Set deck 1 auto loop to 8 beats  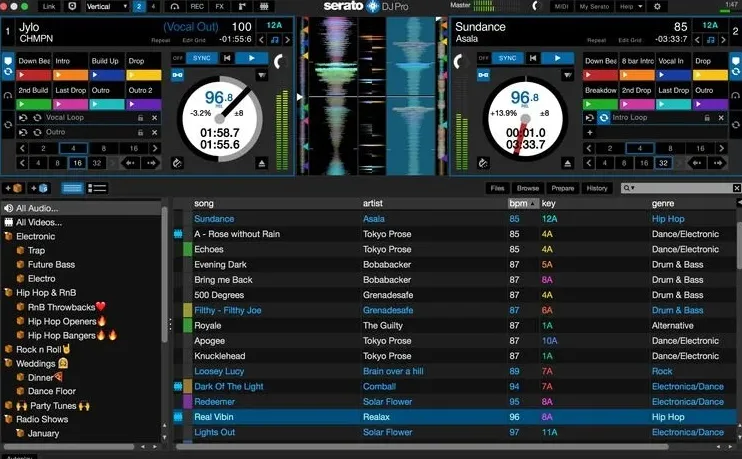pyautogui.click(x=104, y=149)
